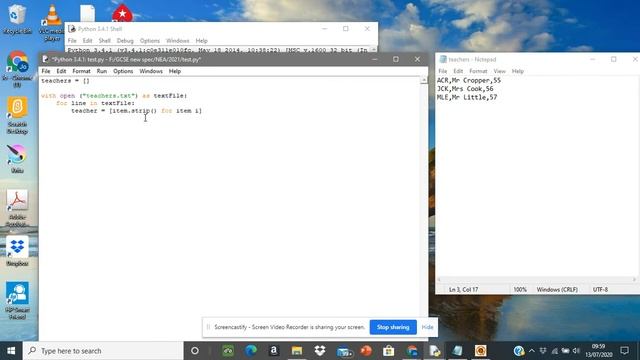Show hidden system tray icons
This screenshot has height=360, width=640.
(531, 351)
